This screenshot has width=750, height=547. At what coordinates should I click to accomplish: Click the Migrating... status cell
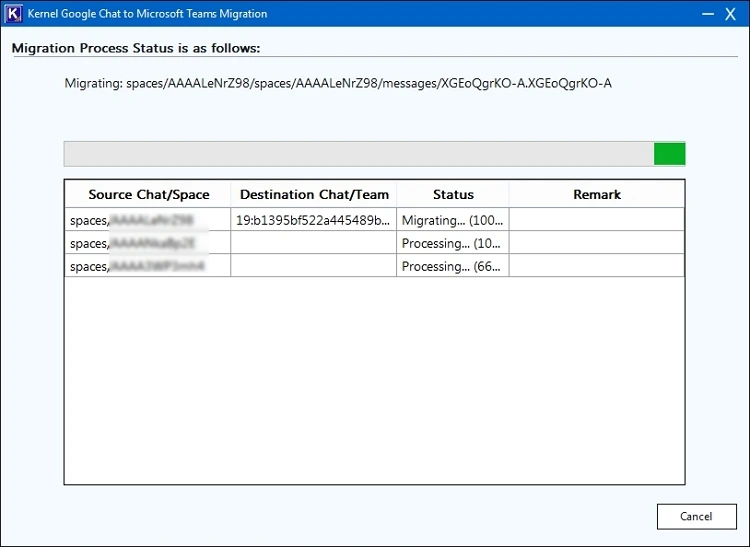[x=453, y=220]
